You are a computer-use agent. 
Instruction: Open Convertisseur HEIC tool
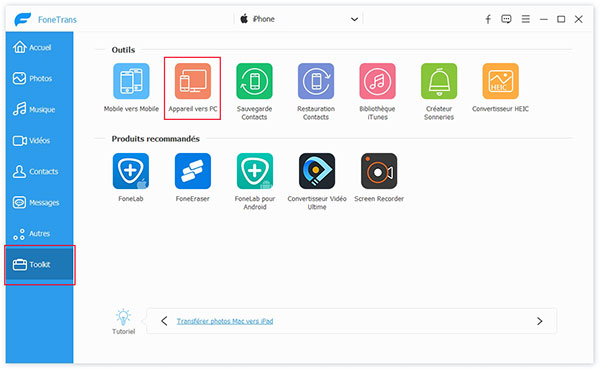coord(501,81)
